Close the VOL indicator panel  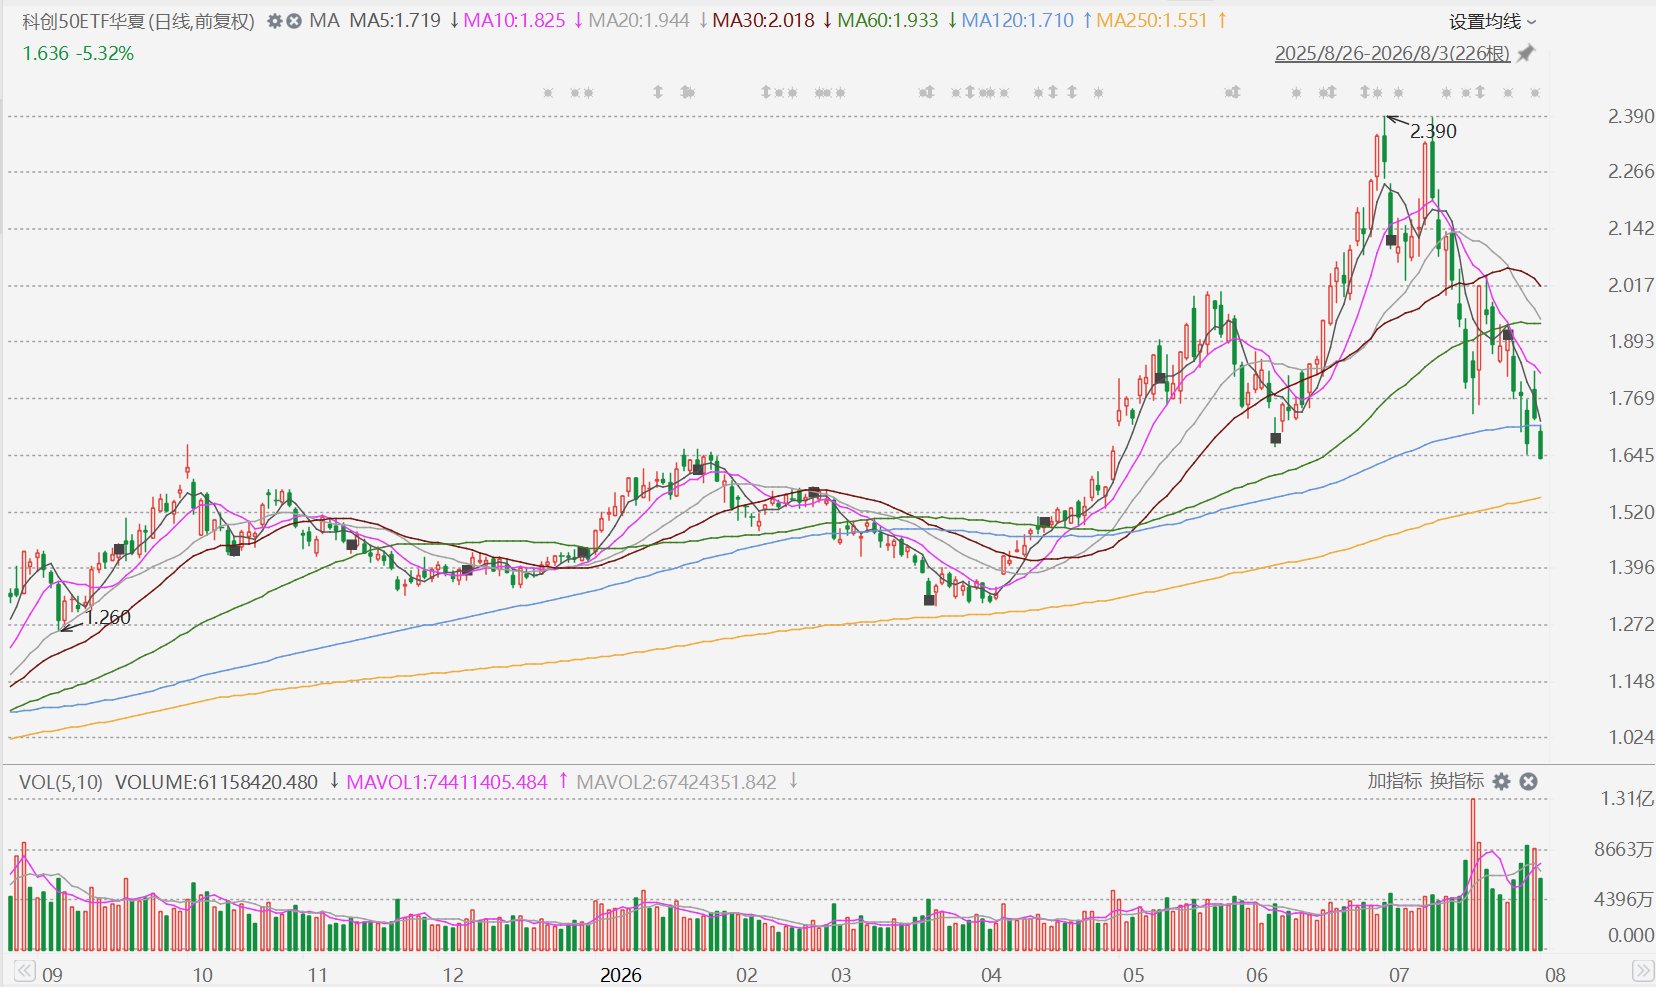pos(1528,782)
